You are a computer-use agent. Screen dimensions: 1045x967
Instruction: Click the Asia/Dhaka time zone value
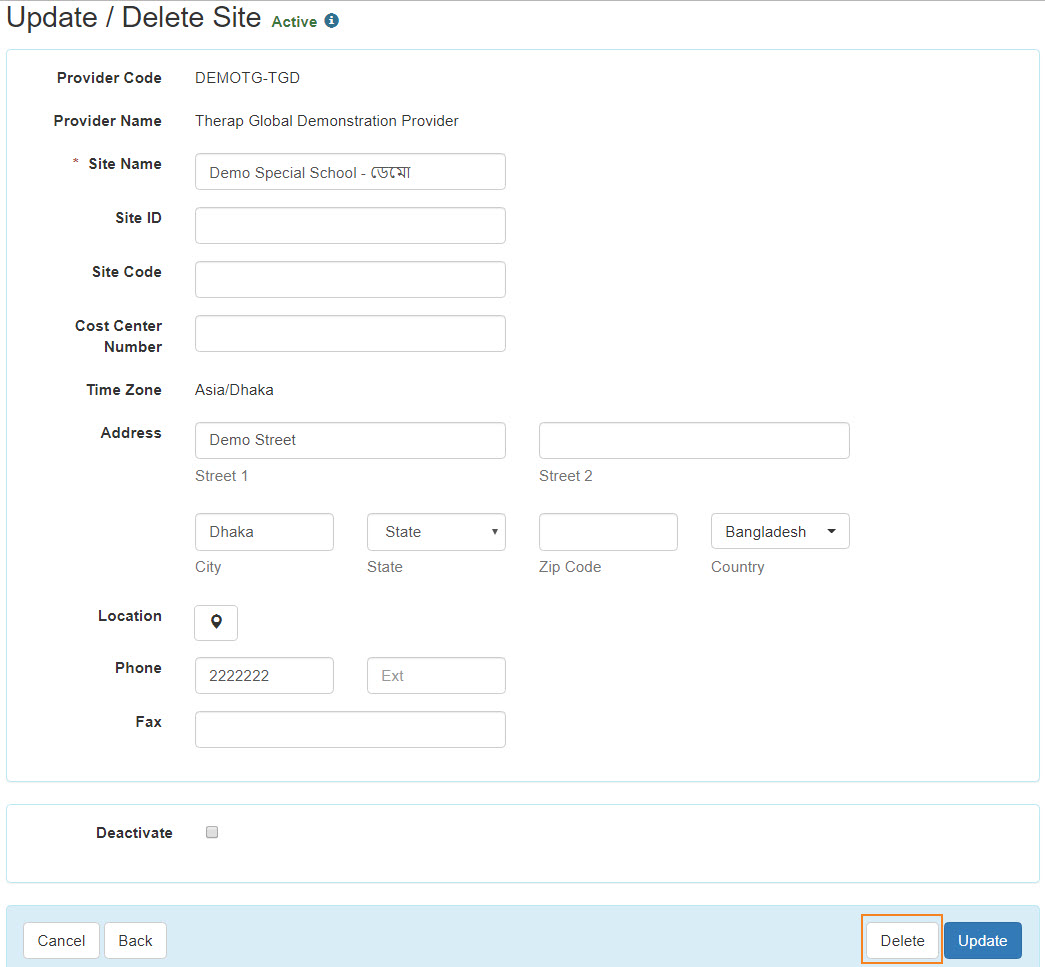pos(234,390)
